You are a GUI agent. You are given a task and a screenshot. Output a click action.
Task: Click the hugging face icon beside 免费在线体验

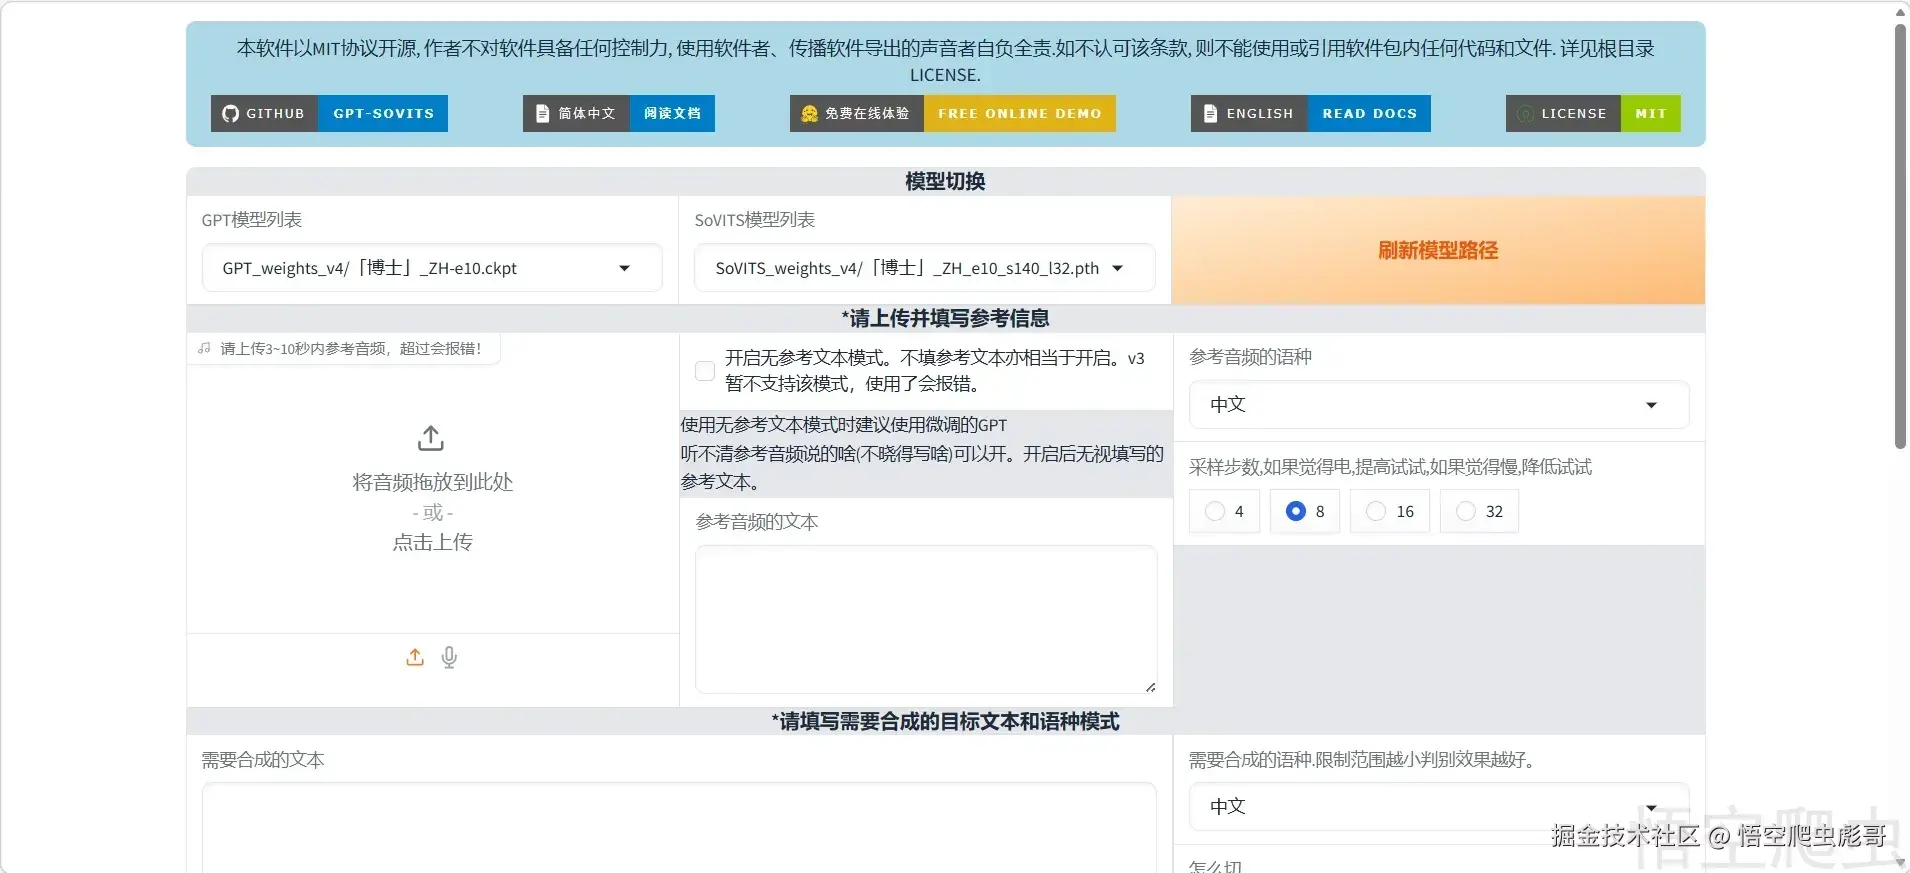(x=809, y=114)
